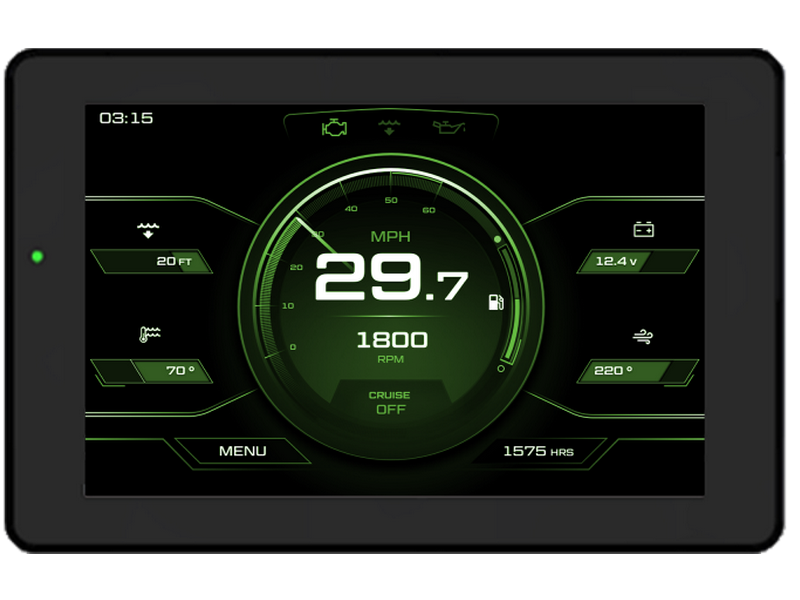Tap the water depth alarm icon at top

click(x=390, y=127)
